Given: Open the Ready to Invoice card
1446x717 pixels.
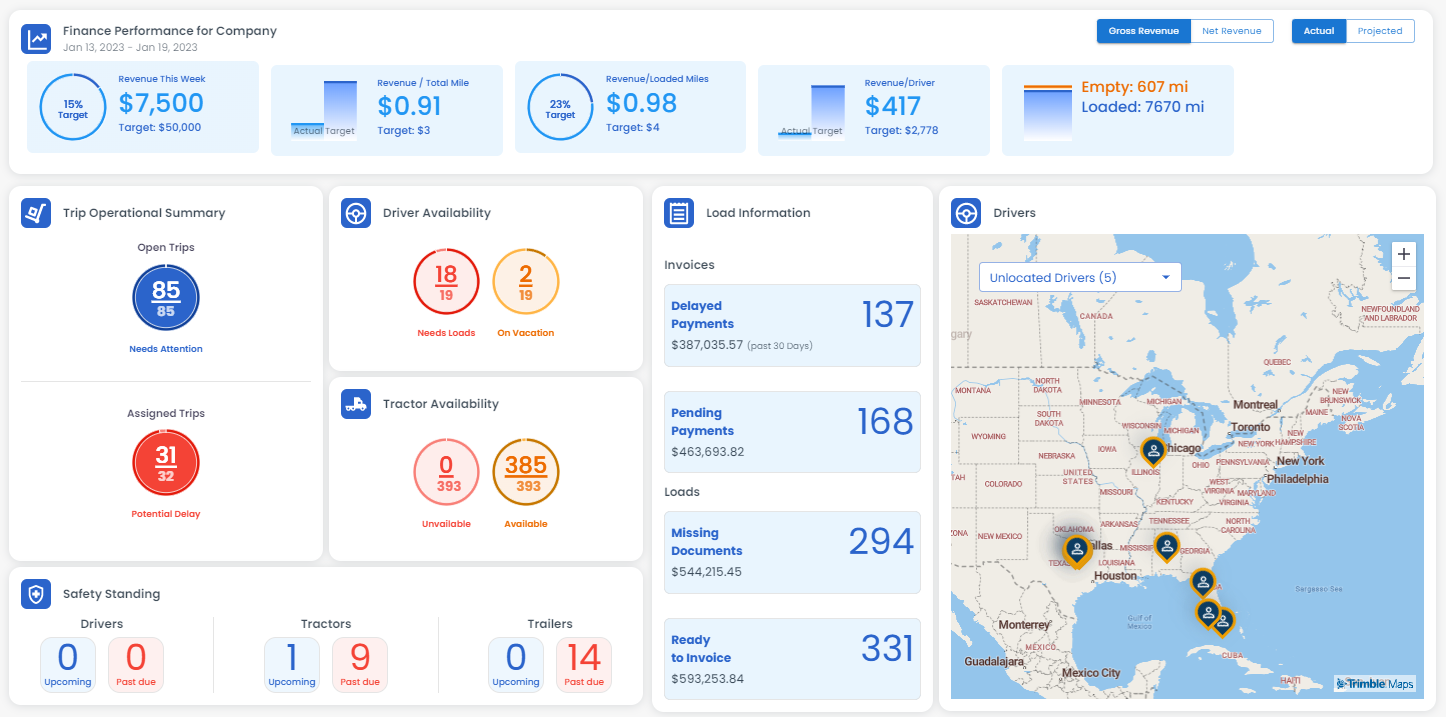Looking at the screenshot, I should point(792,659).
